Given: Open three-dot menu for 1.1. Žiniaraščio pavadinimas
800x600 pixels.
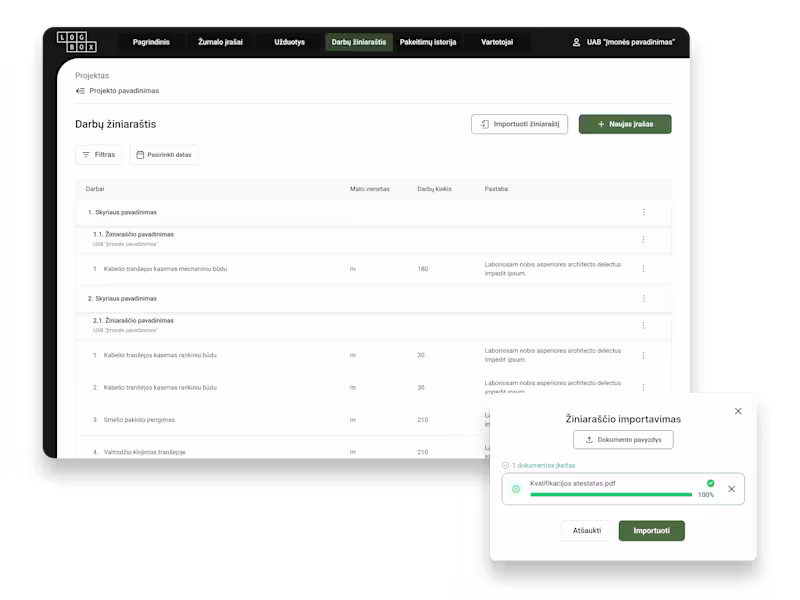Looking at the screenshot, I should [x=643, y=239].
